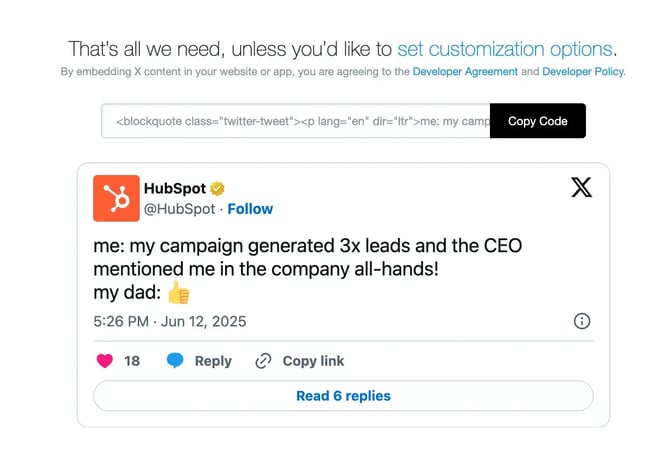Open set customization options link
The width and height of the screenshot is (650, 453).
(x=504, y=48)
